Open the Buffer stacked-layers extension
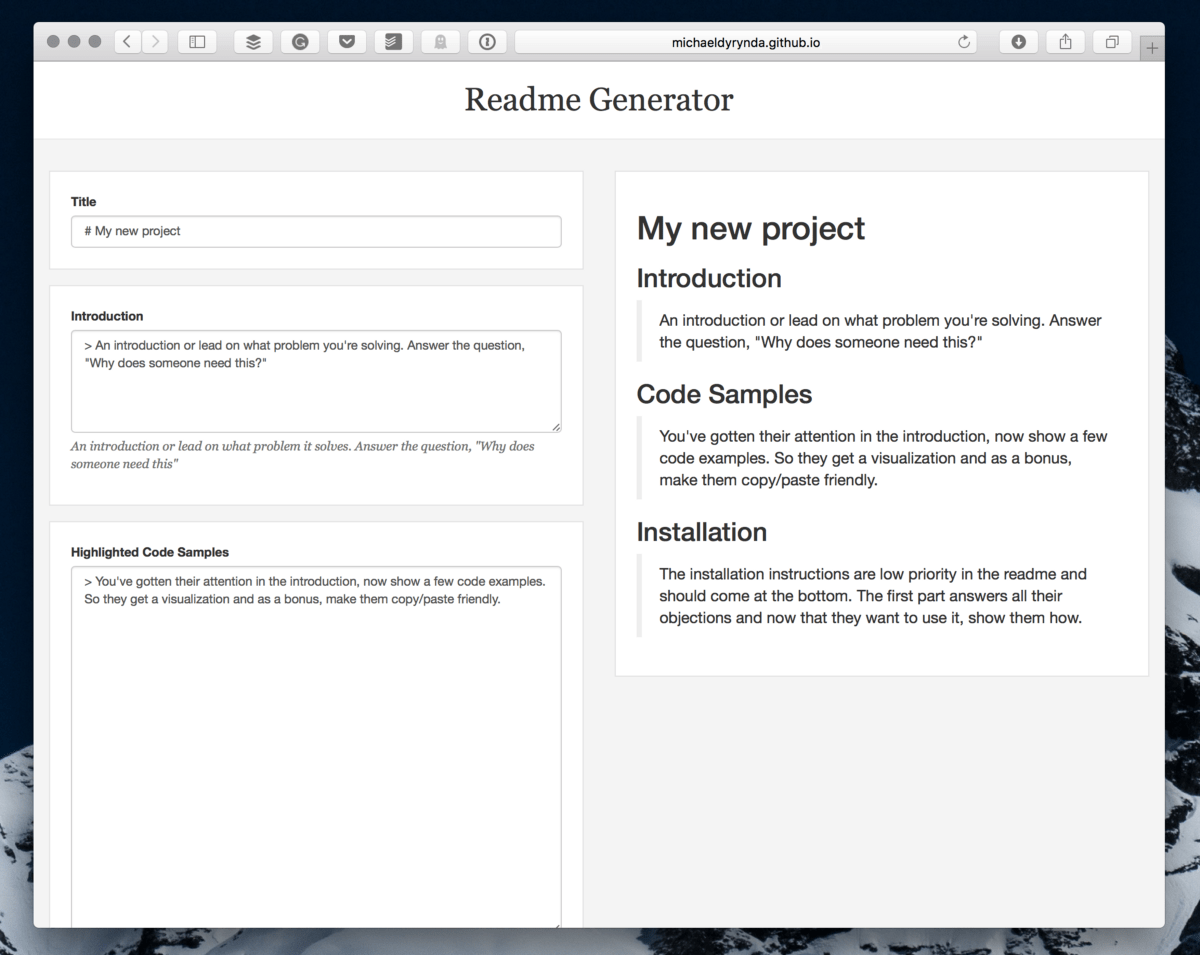Image resolution: width=1200 pixels, height=955 pixels. click(253, 42)
